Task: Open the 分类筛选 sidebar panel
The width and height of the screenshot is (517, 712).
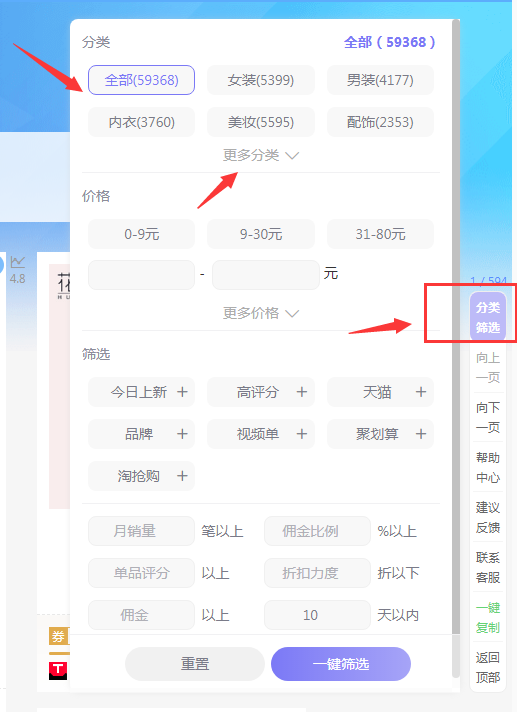Action: 488,317
